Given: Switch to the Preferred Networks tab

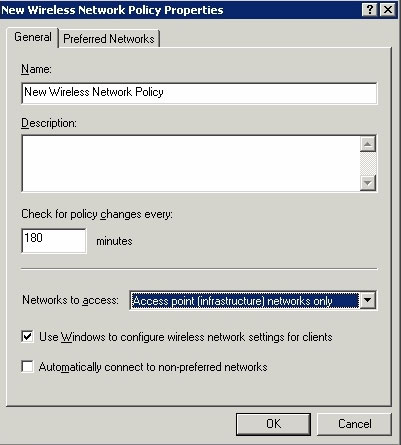Looking at the screenshot, I should click(109, 39).
